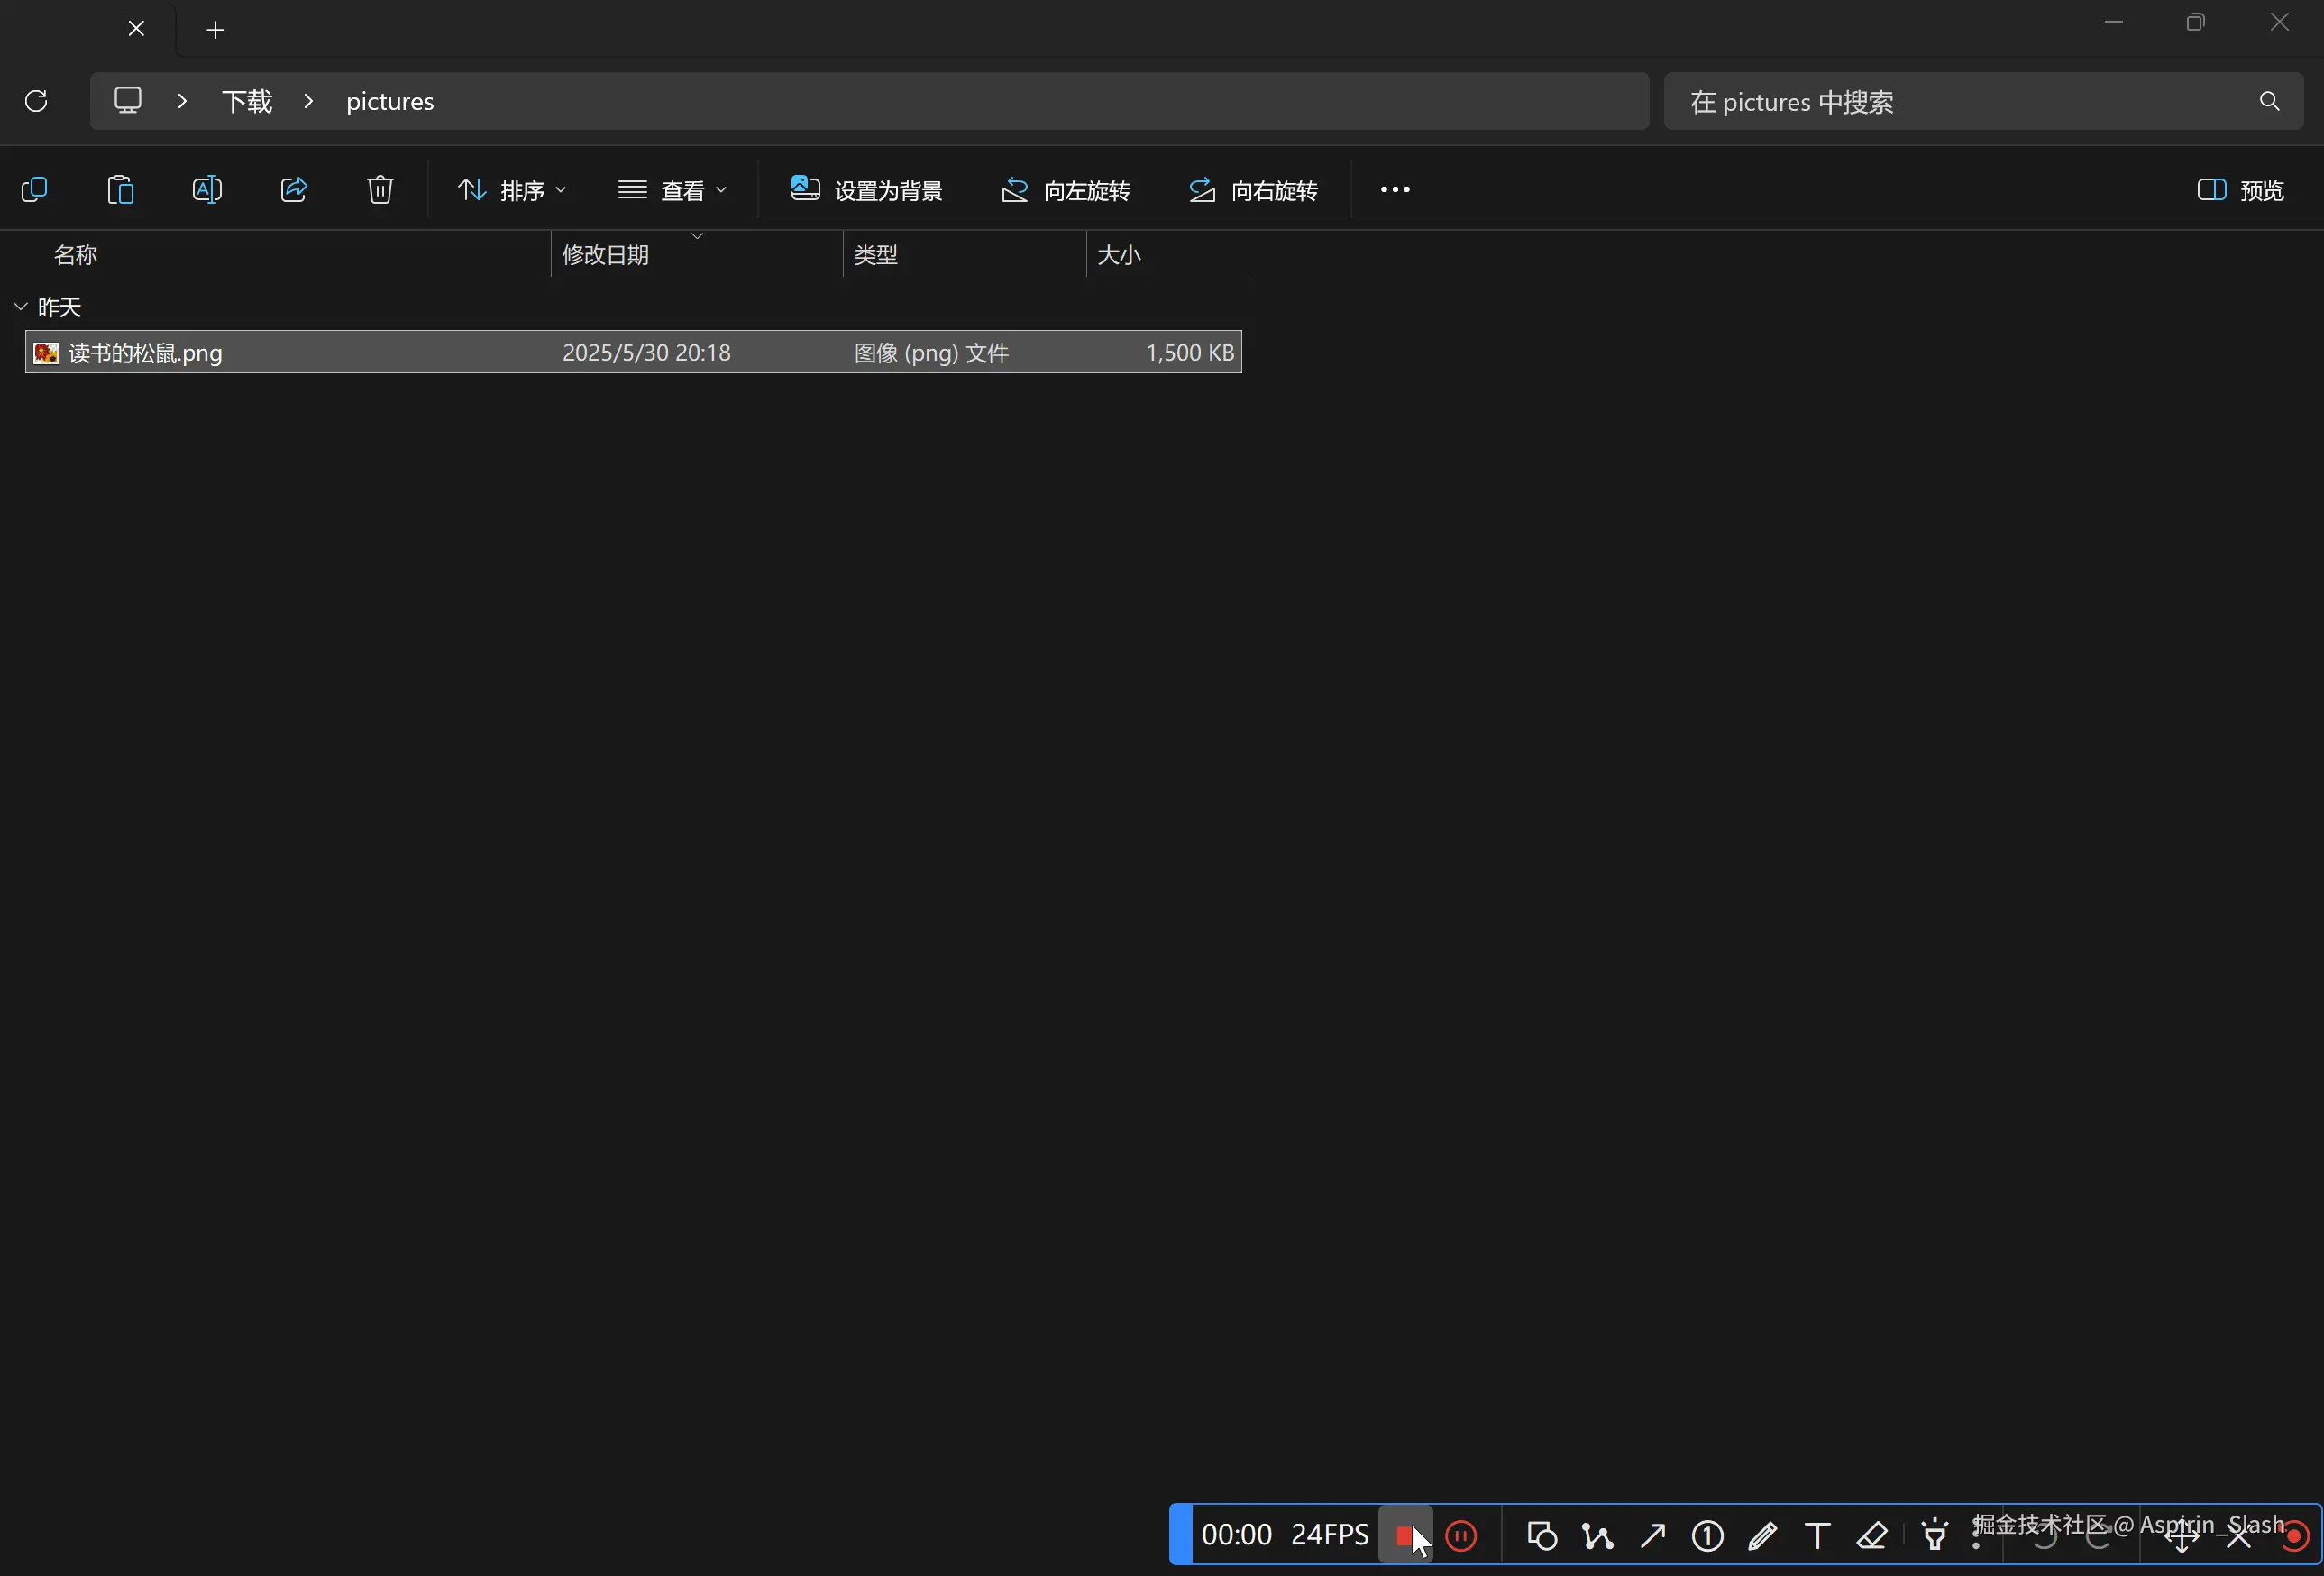Pause the screen recording
Viewport: 2324px width, 1576px height.
pyautogui.click(x=1461, y=1535)
